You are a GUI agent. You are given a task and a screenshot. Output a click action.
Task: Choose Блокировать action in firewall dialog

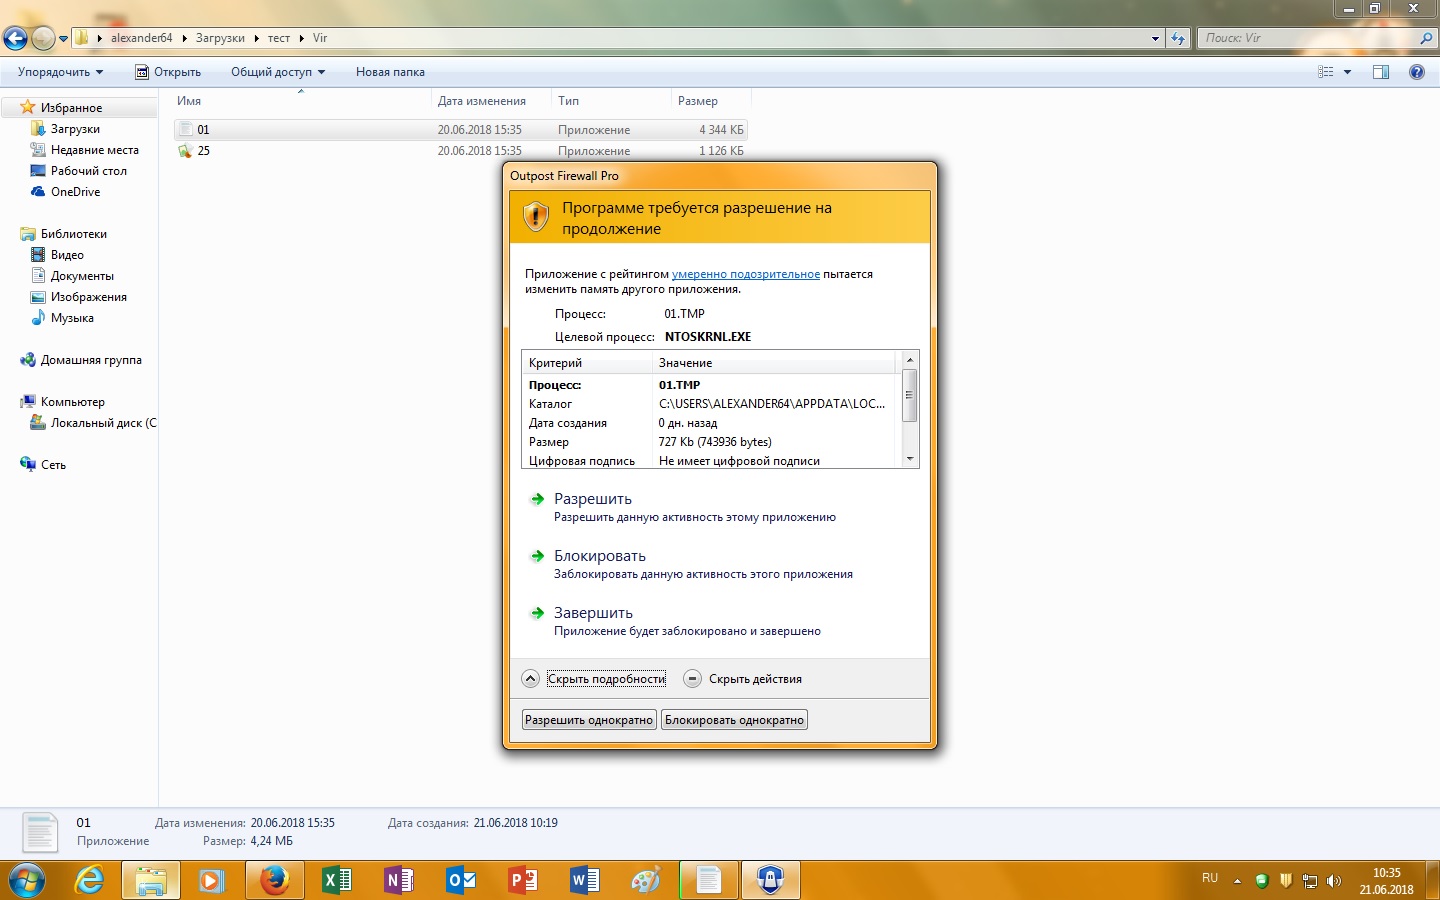point(600,556)
